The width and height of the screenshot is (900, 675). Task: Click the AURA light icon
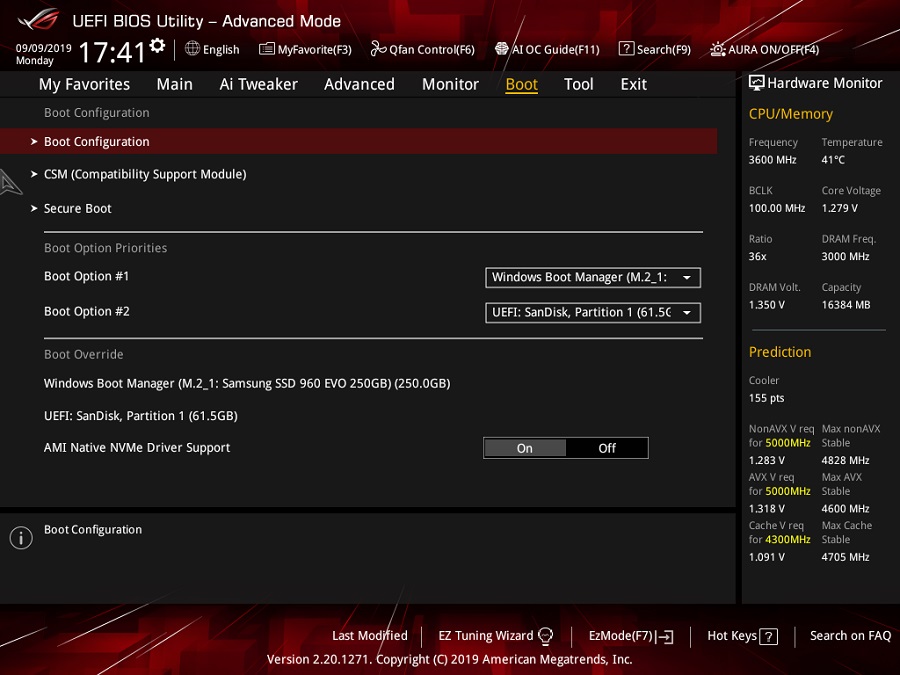coord(717,49)
